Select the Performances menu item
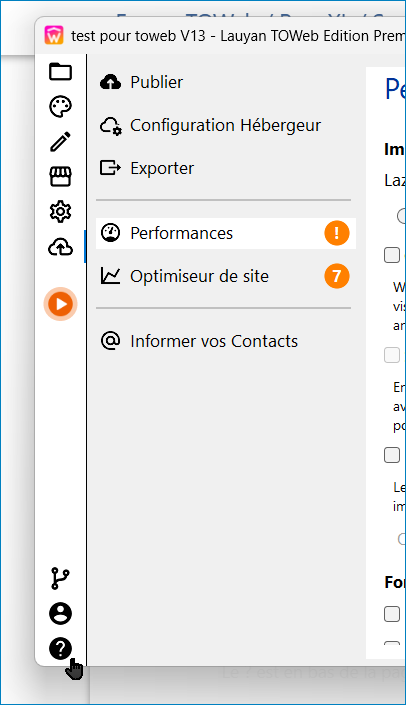 [226, 233]
